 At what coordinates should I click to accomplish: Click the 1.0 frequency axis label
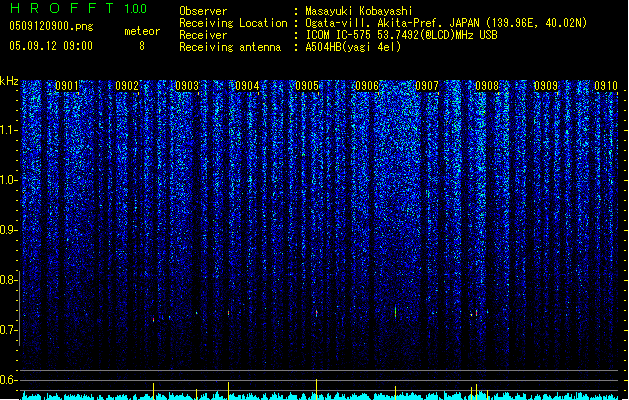pos(8,180)
